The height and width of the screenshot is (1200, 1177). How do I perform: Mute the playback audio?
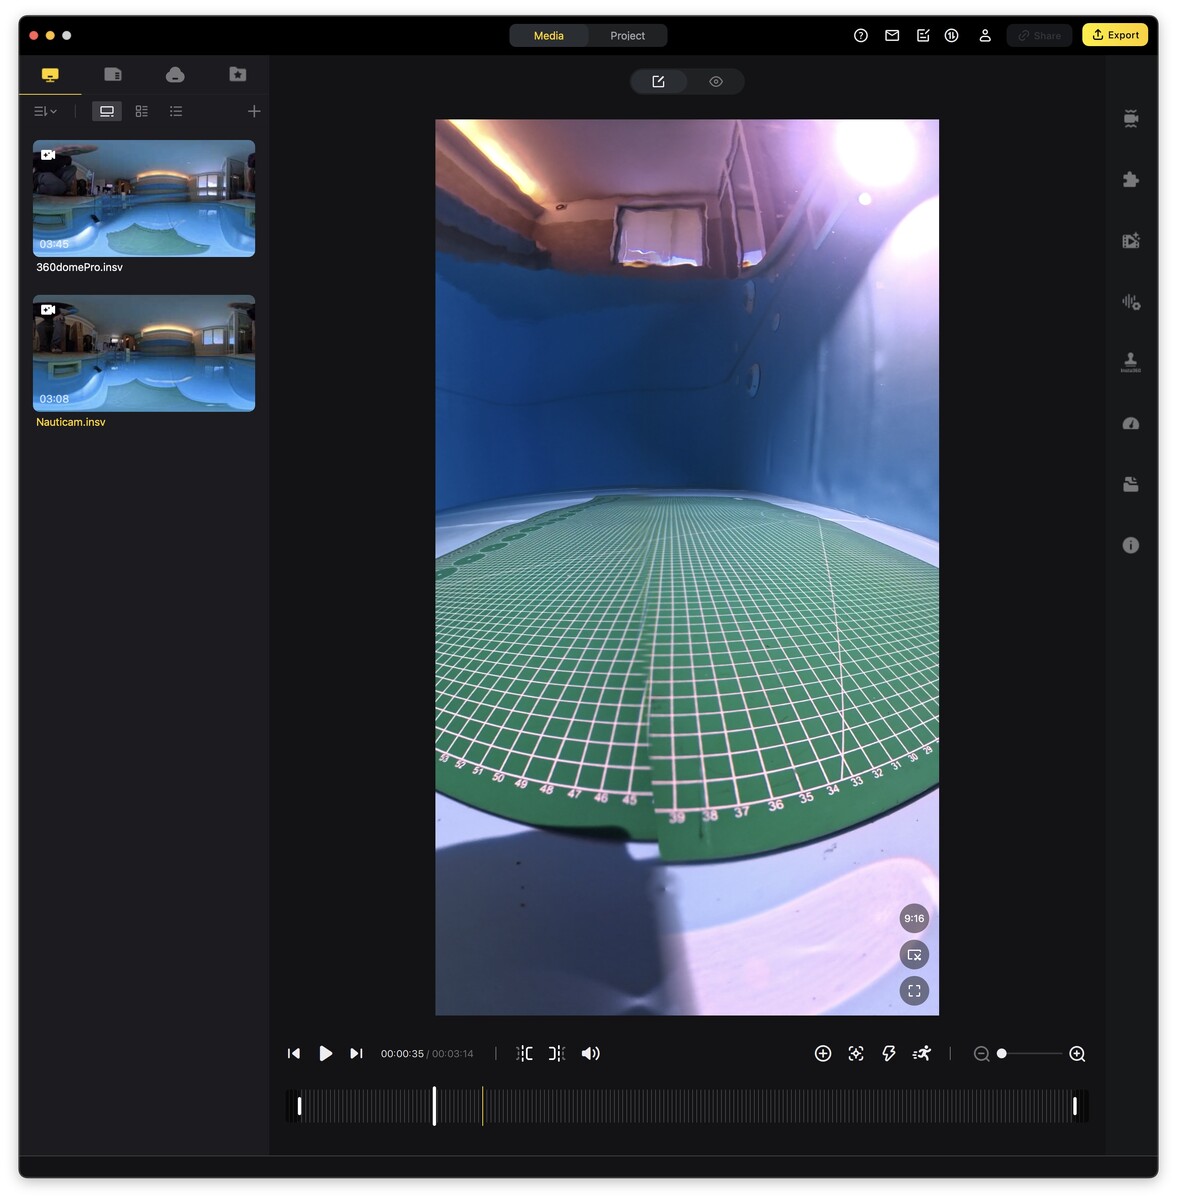click(591, 1053)
